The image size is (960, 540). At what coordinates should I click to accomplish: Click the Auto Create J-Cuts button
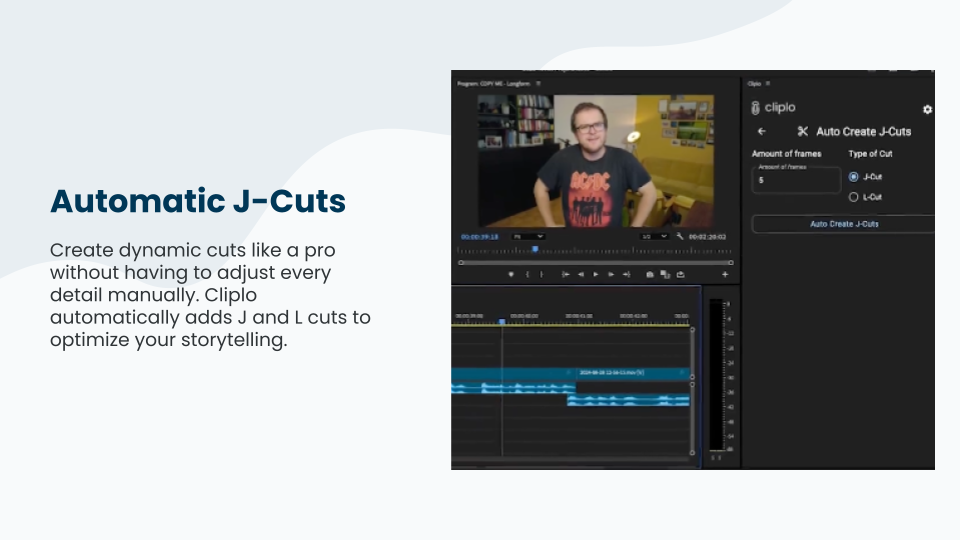[843, 224]
